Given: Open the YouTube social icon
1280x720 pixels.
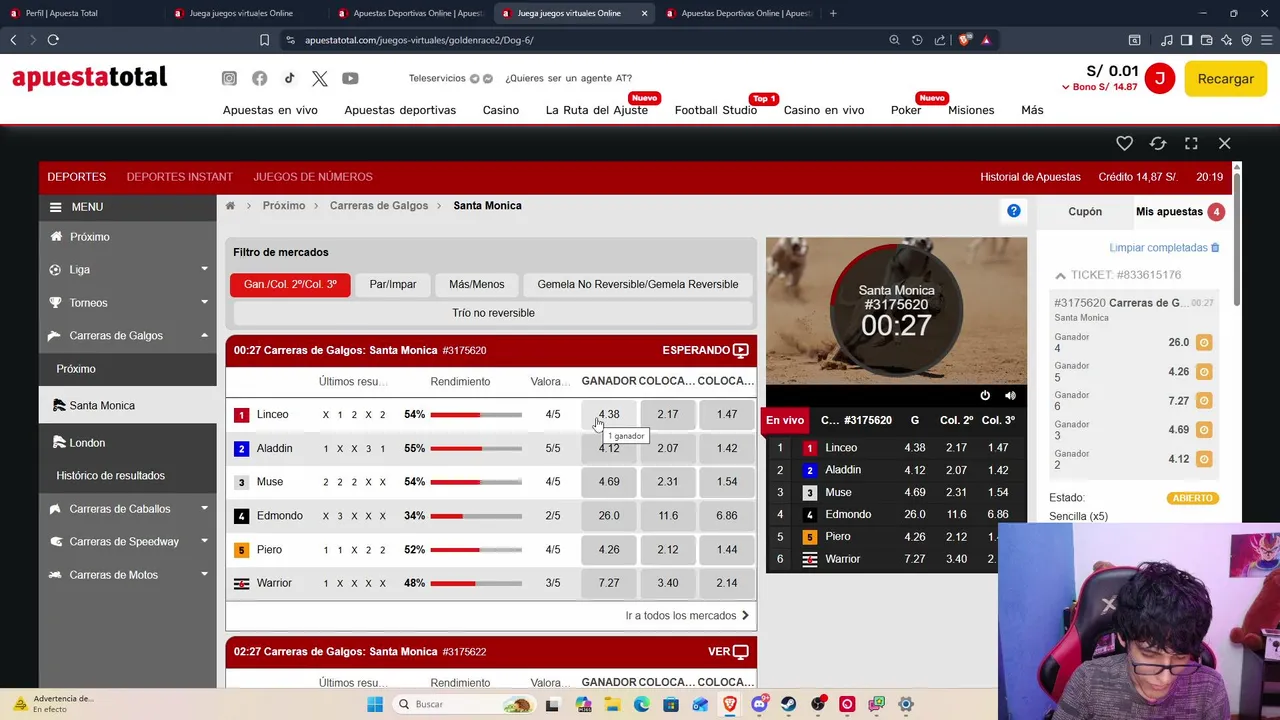Looking at the screenshot, I should [x=350, y=78].
